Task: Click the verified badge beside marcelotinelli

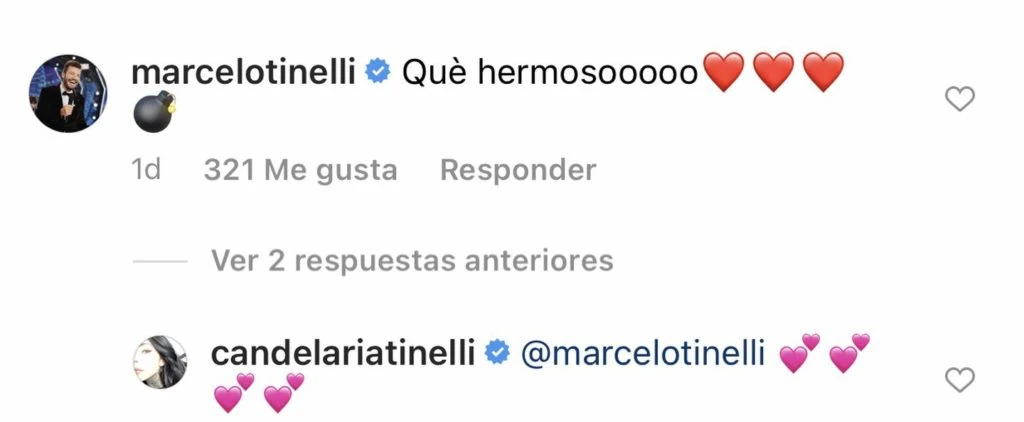Action: (x=377, y=73)
